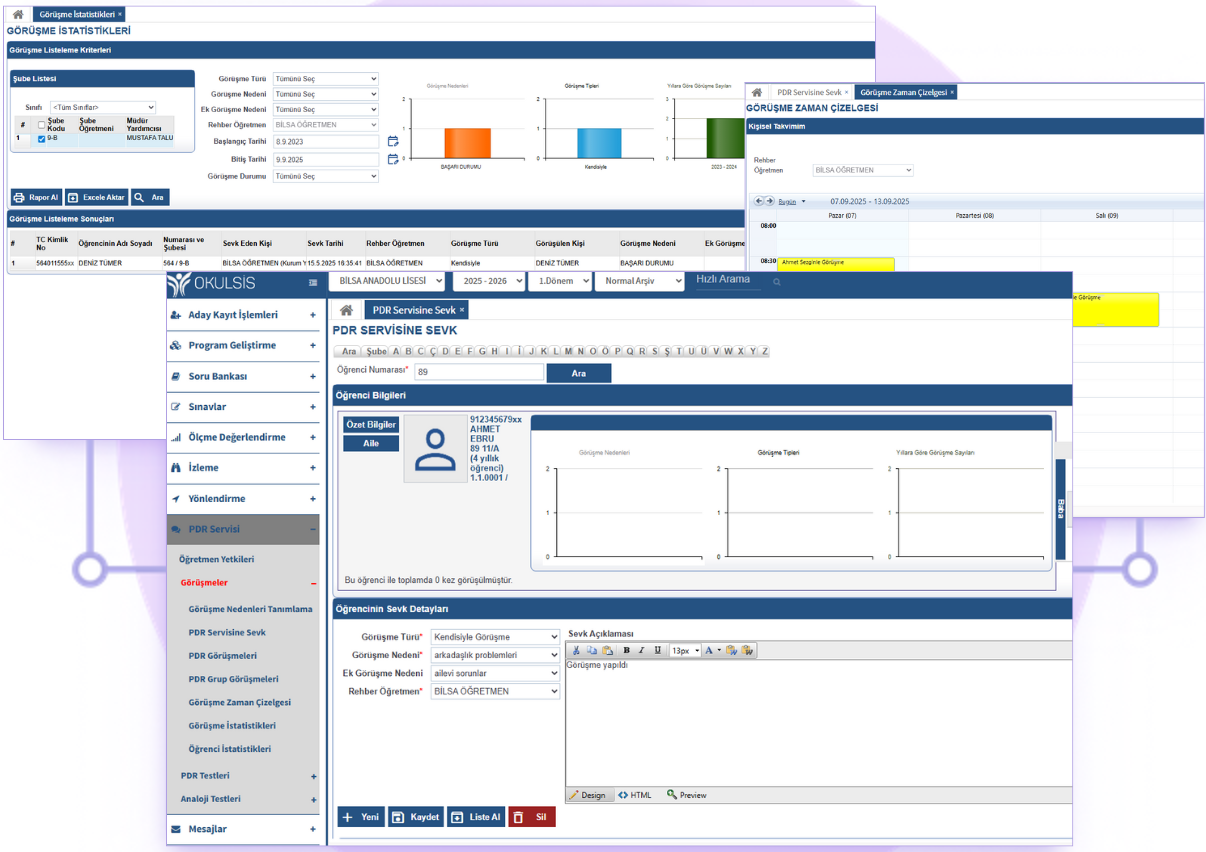Screen dimensions: 1206x852
Task: Open the 2025 - 2026 academic year dropdown
Action: click(488, 282)
